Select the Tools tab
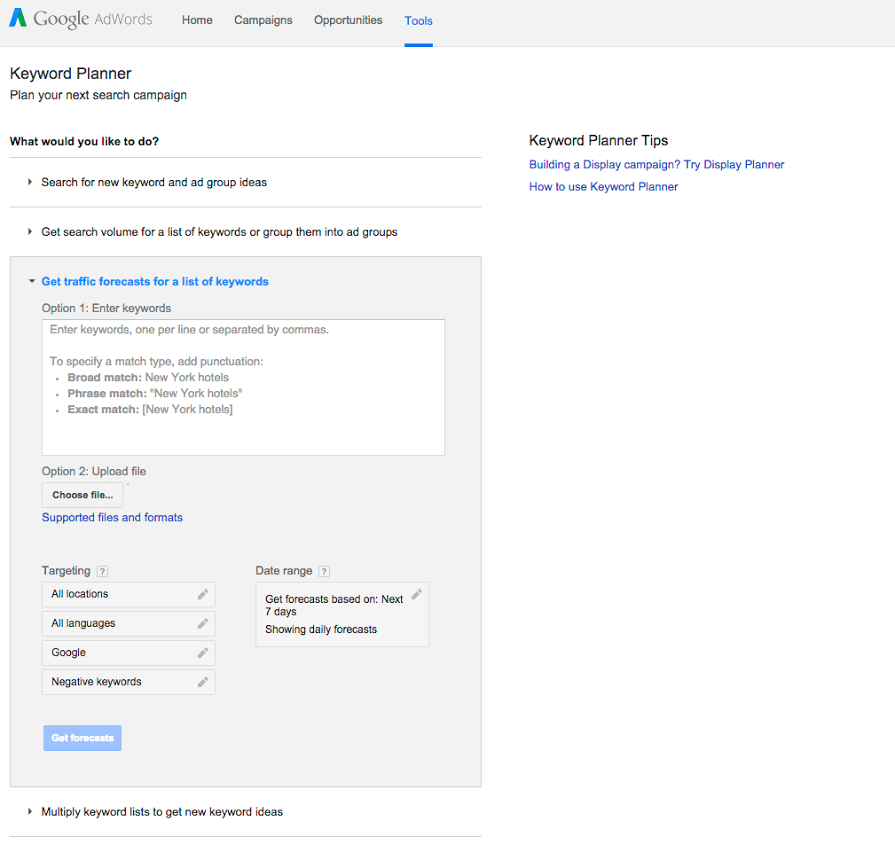The width and height of the screenshot is (895, 845). [x=418, y=21]
